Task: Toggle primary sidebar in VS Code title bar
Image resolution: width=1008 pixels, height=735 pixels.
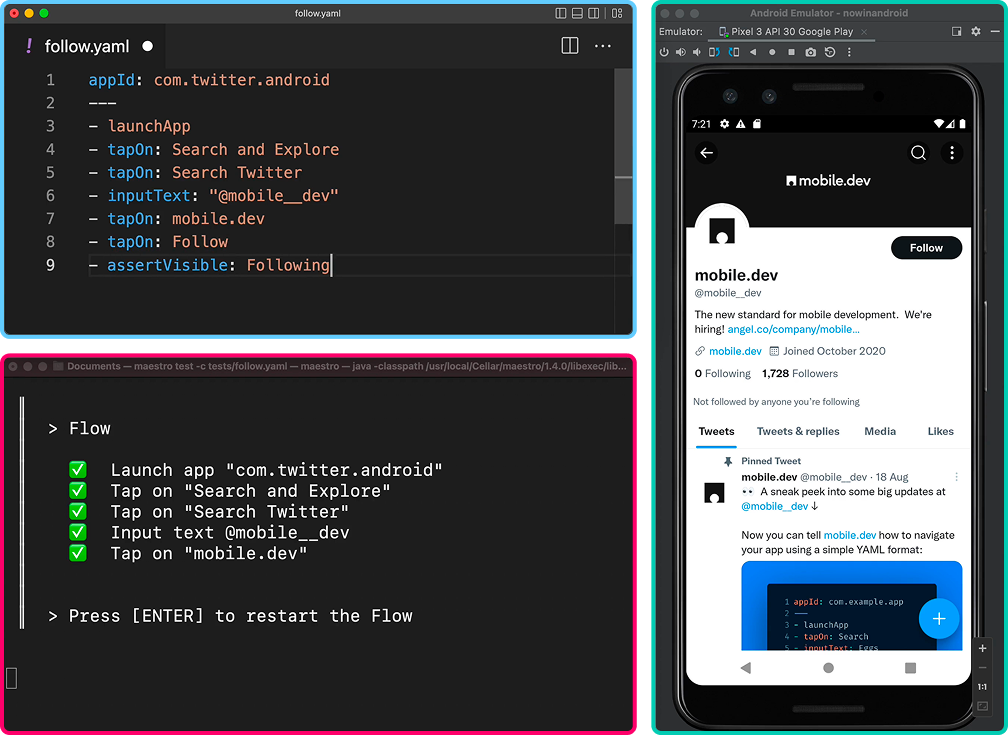Action: (561, 13)
